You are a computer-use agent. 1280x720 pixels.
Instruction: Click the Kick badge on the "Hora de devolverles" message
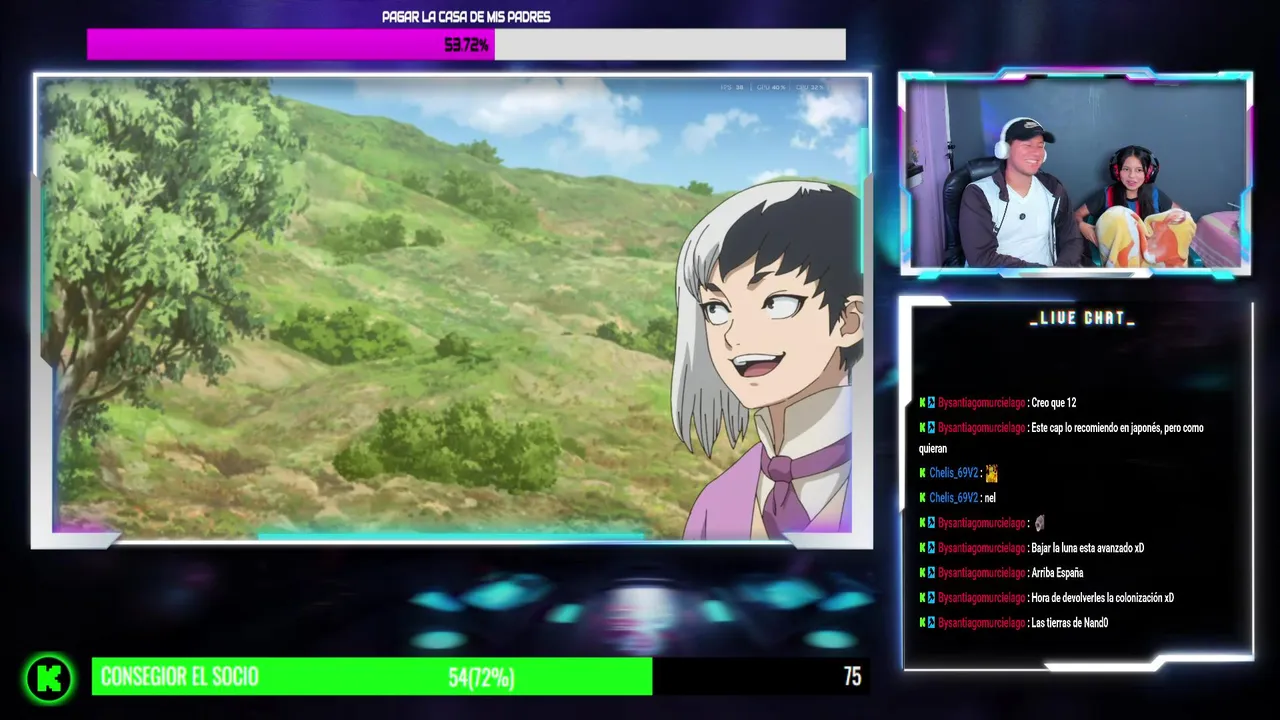click(x=923, y=598)
